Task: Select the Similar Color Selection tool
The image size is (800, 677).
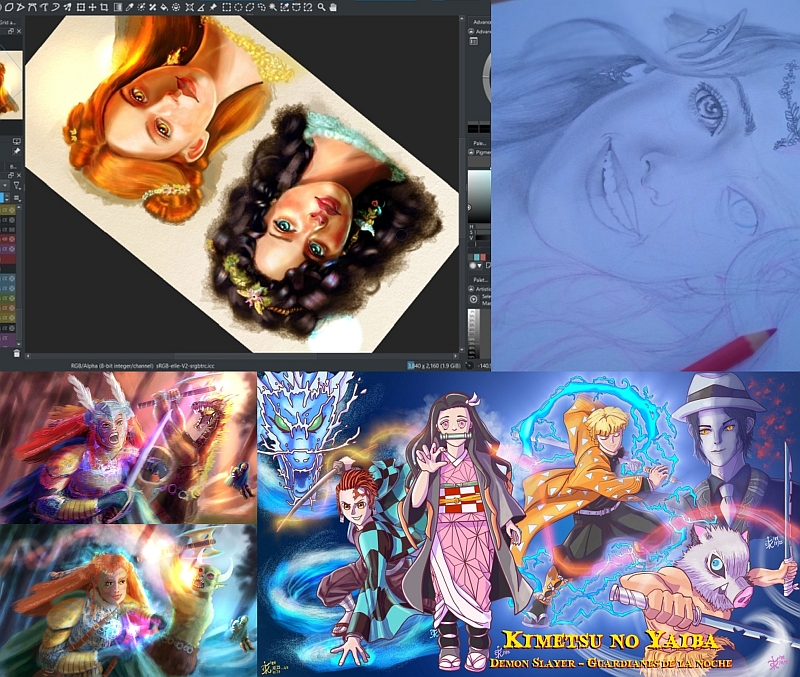Action: pos(285,7)
